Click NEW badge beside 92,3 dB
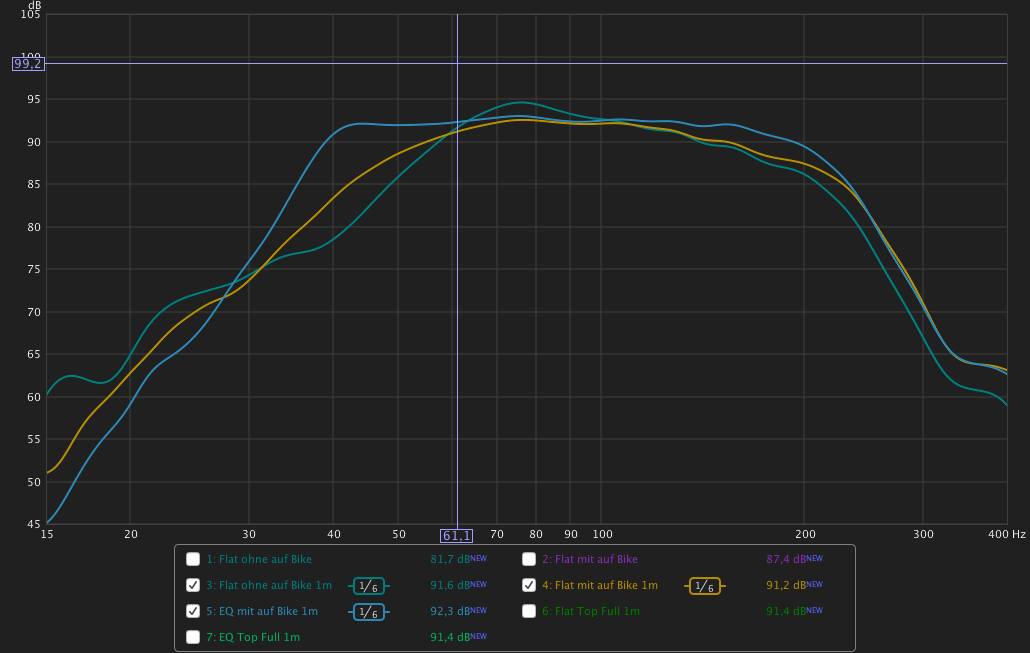 coord(479,610)
